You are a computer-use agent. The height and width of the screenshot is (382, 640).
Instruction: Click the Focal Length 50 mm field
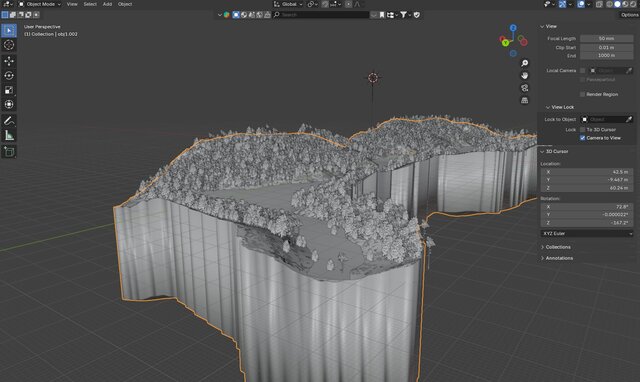click(607, 38)
